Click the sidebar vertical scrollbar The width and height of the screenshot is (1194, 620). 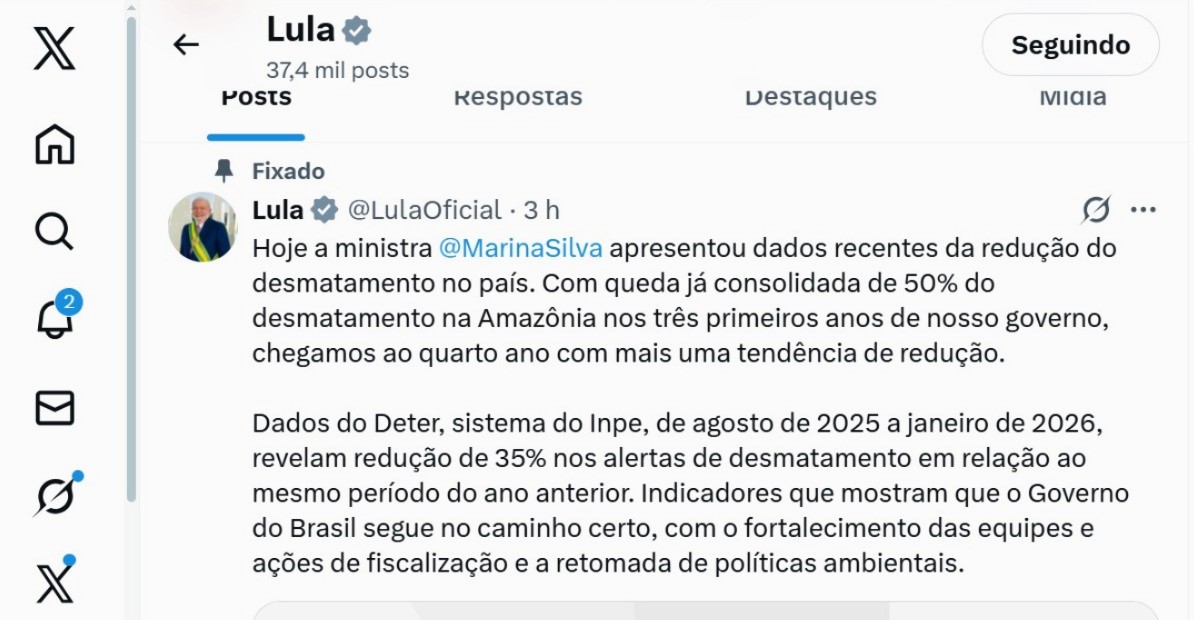(x=131, y=260)
